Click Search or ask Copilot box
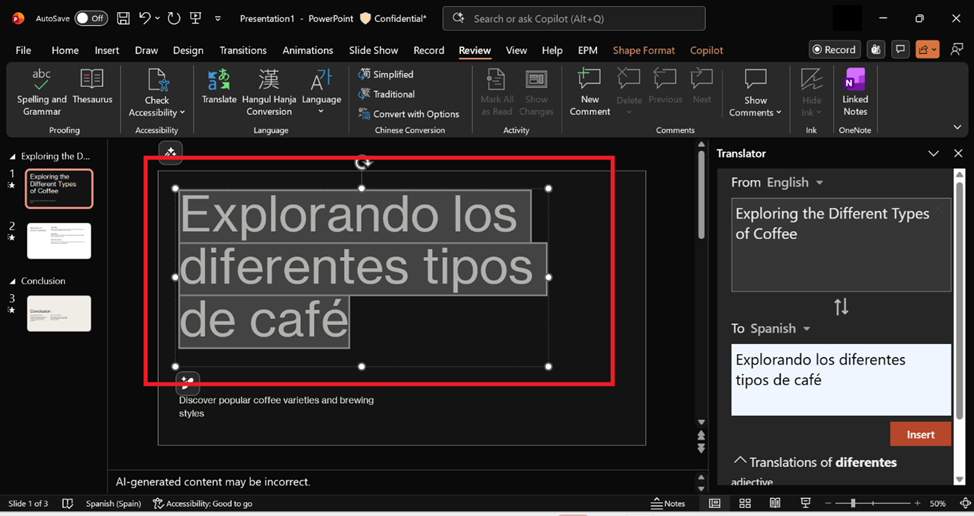Image resolution: width=974 pixels, height=516 pixels. 573,19
